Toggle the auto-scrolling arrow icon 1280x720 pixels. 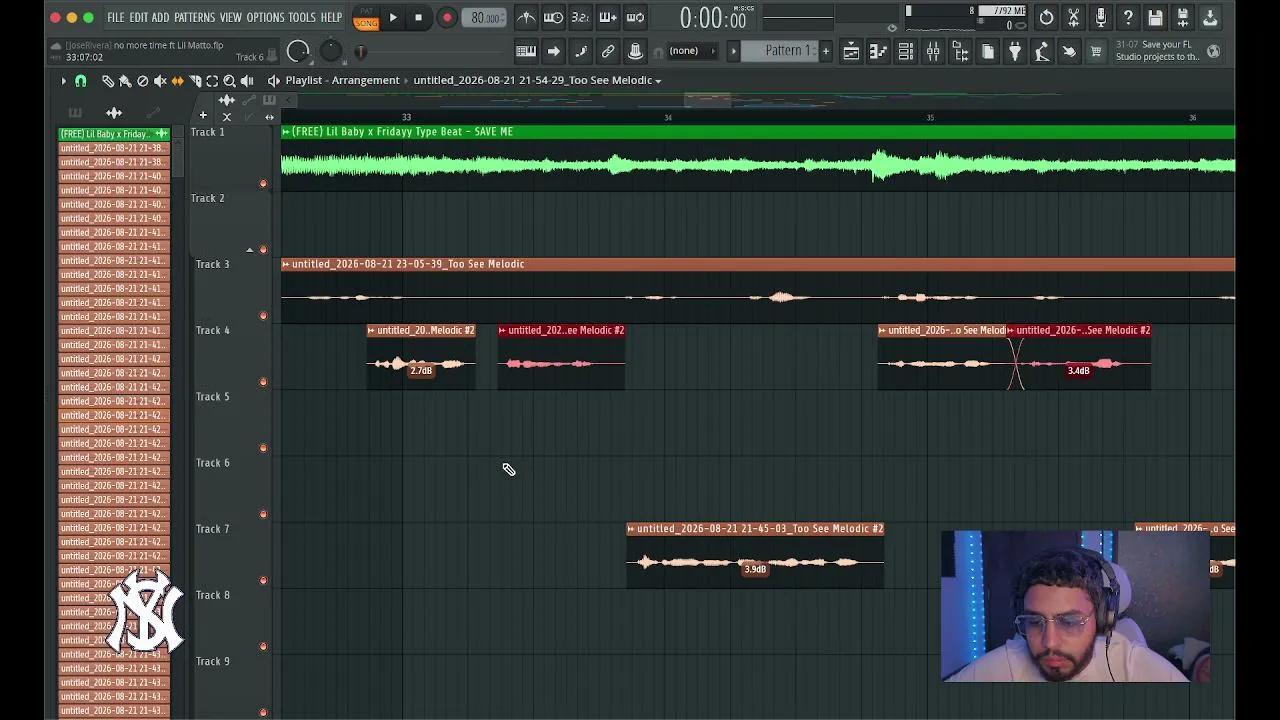[x=553, y=51]
